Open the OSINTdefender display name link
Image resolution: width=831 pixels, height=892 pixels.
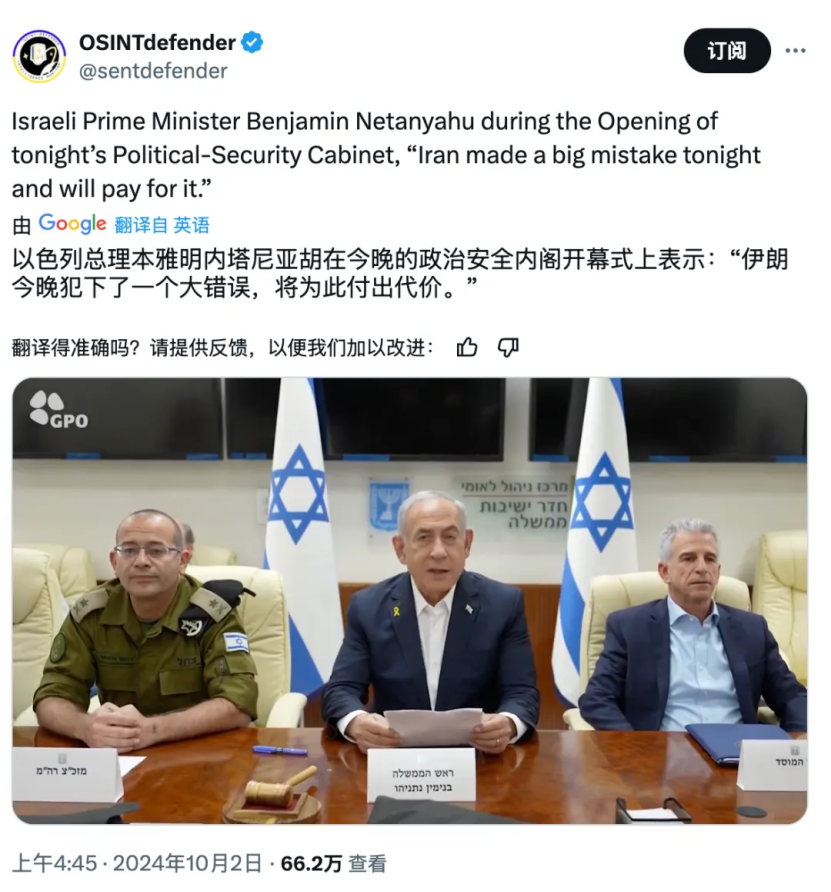click(157, 43)
